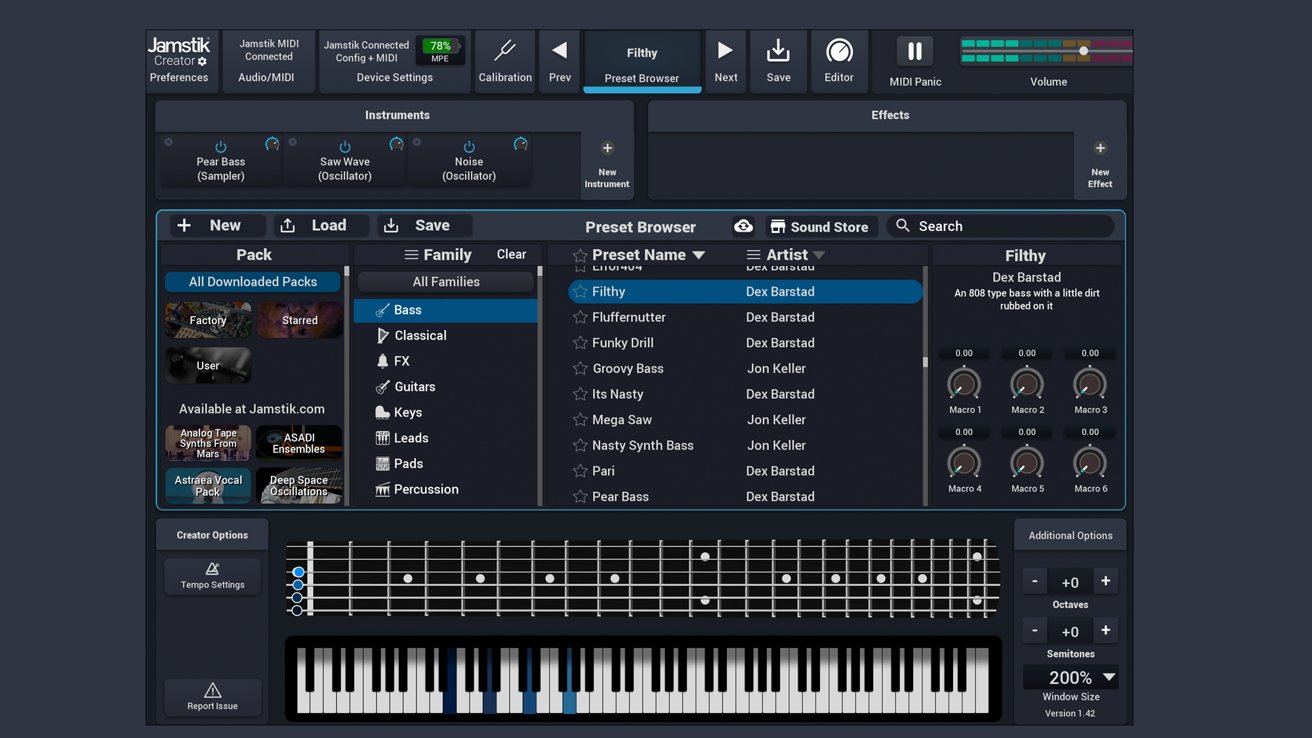Report an Issue
Image resolution: width=1312 pixels, height=738 pixels.
[212, 696]
